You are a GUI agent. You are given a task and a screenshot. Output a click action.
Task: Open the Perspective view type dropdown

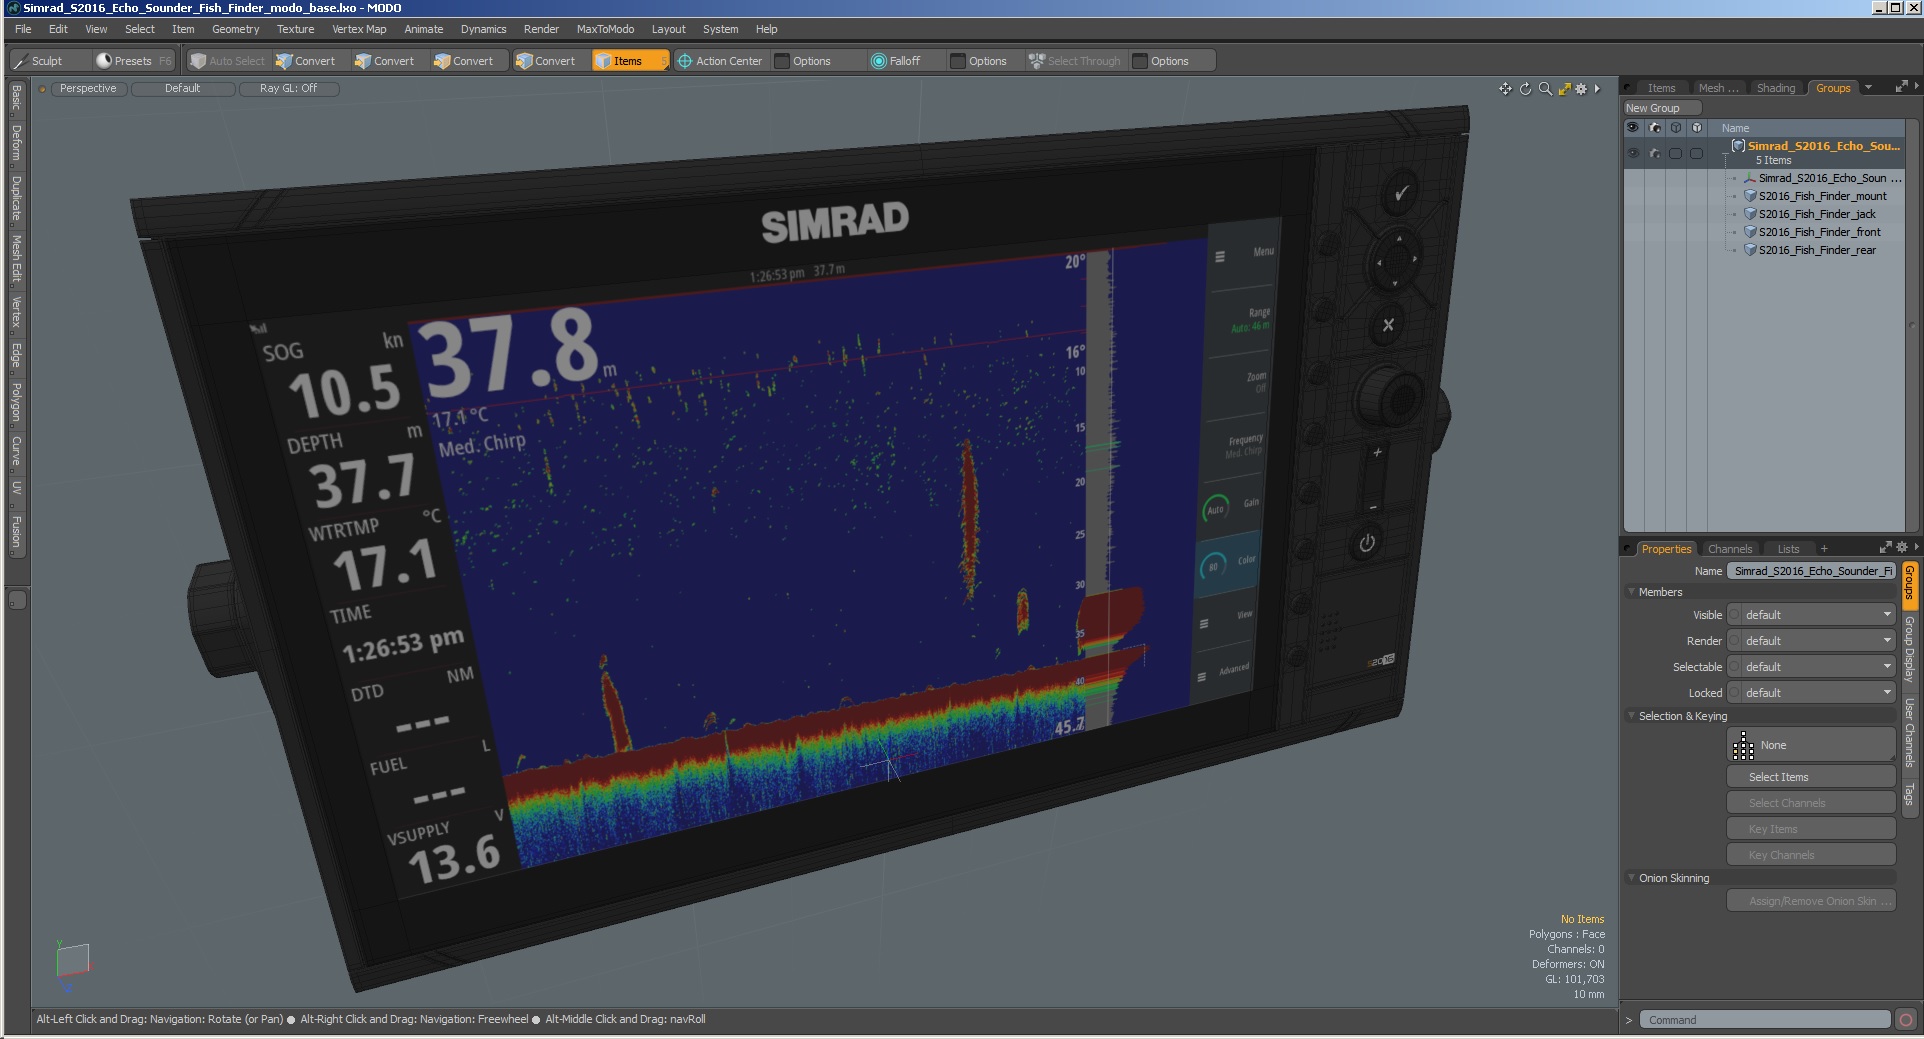point(88,89)
